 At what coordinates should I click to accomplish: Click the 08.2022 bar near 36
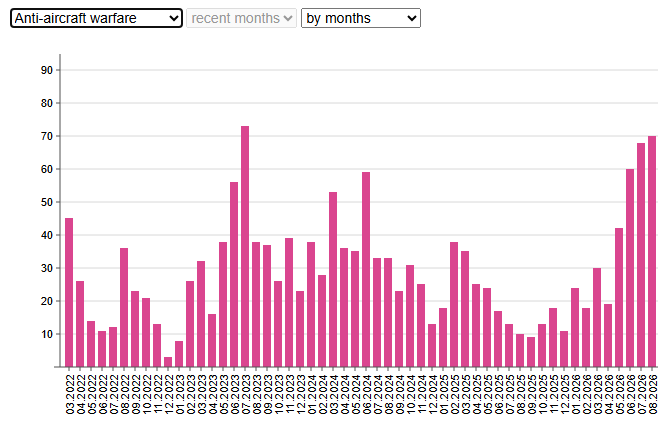[x=124, y=308]
